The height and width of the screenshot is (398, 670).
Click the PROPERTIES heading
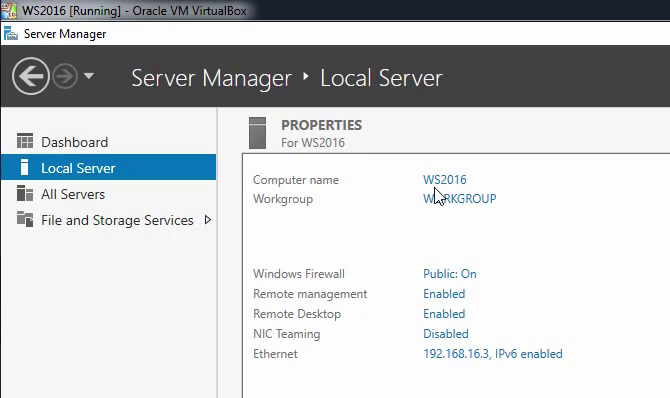[321, 125]
